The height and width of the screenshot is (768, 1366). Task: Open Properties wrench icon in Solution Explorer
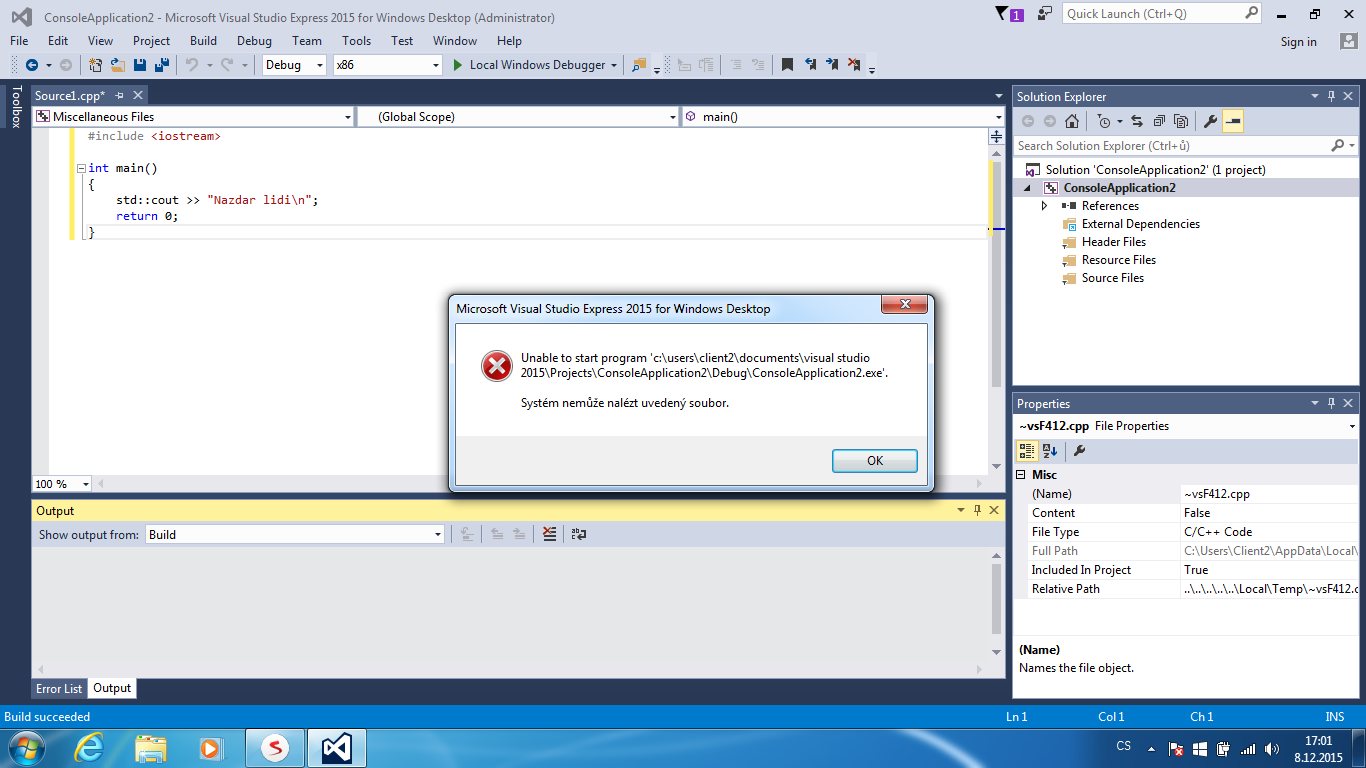point(1210,121)
